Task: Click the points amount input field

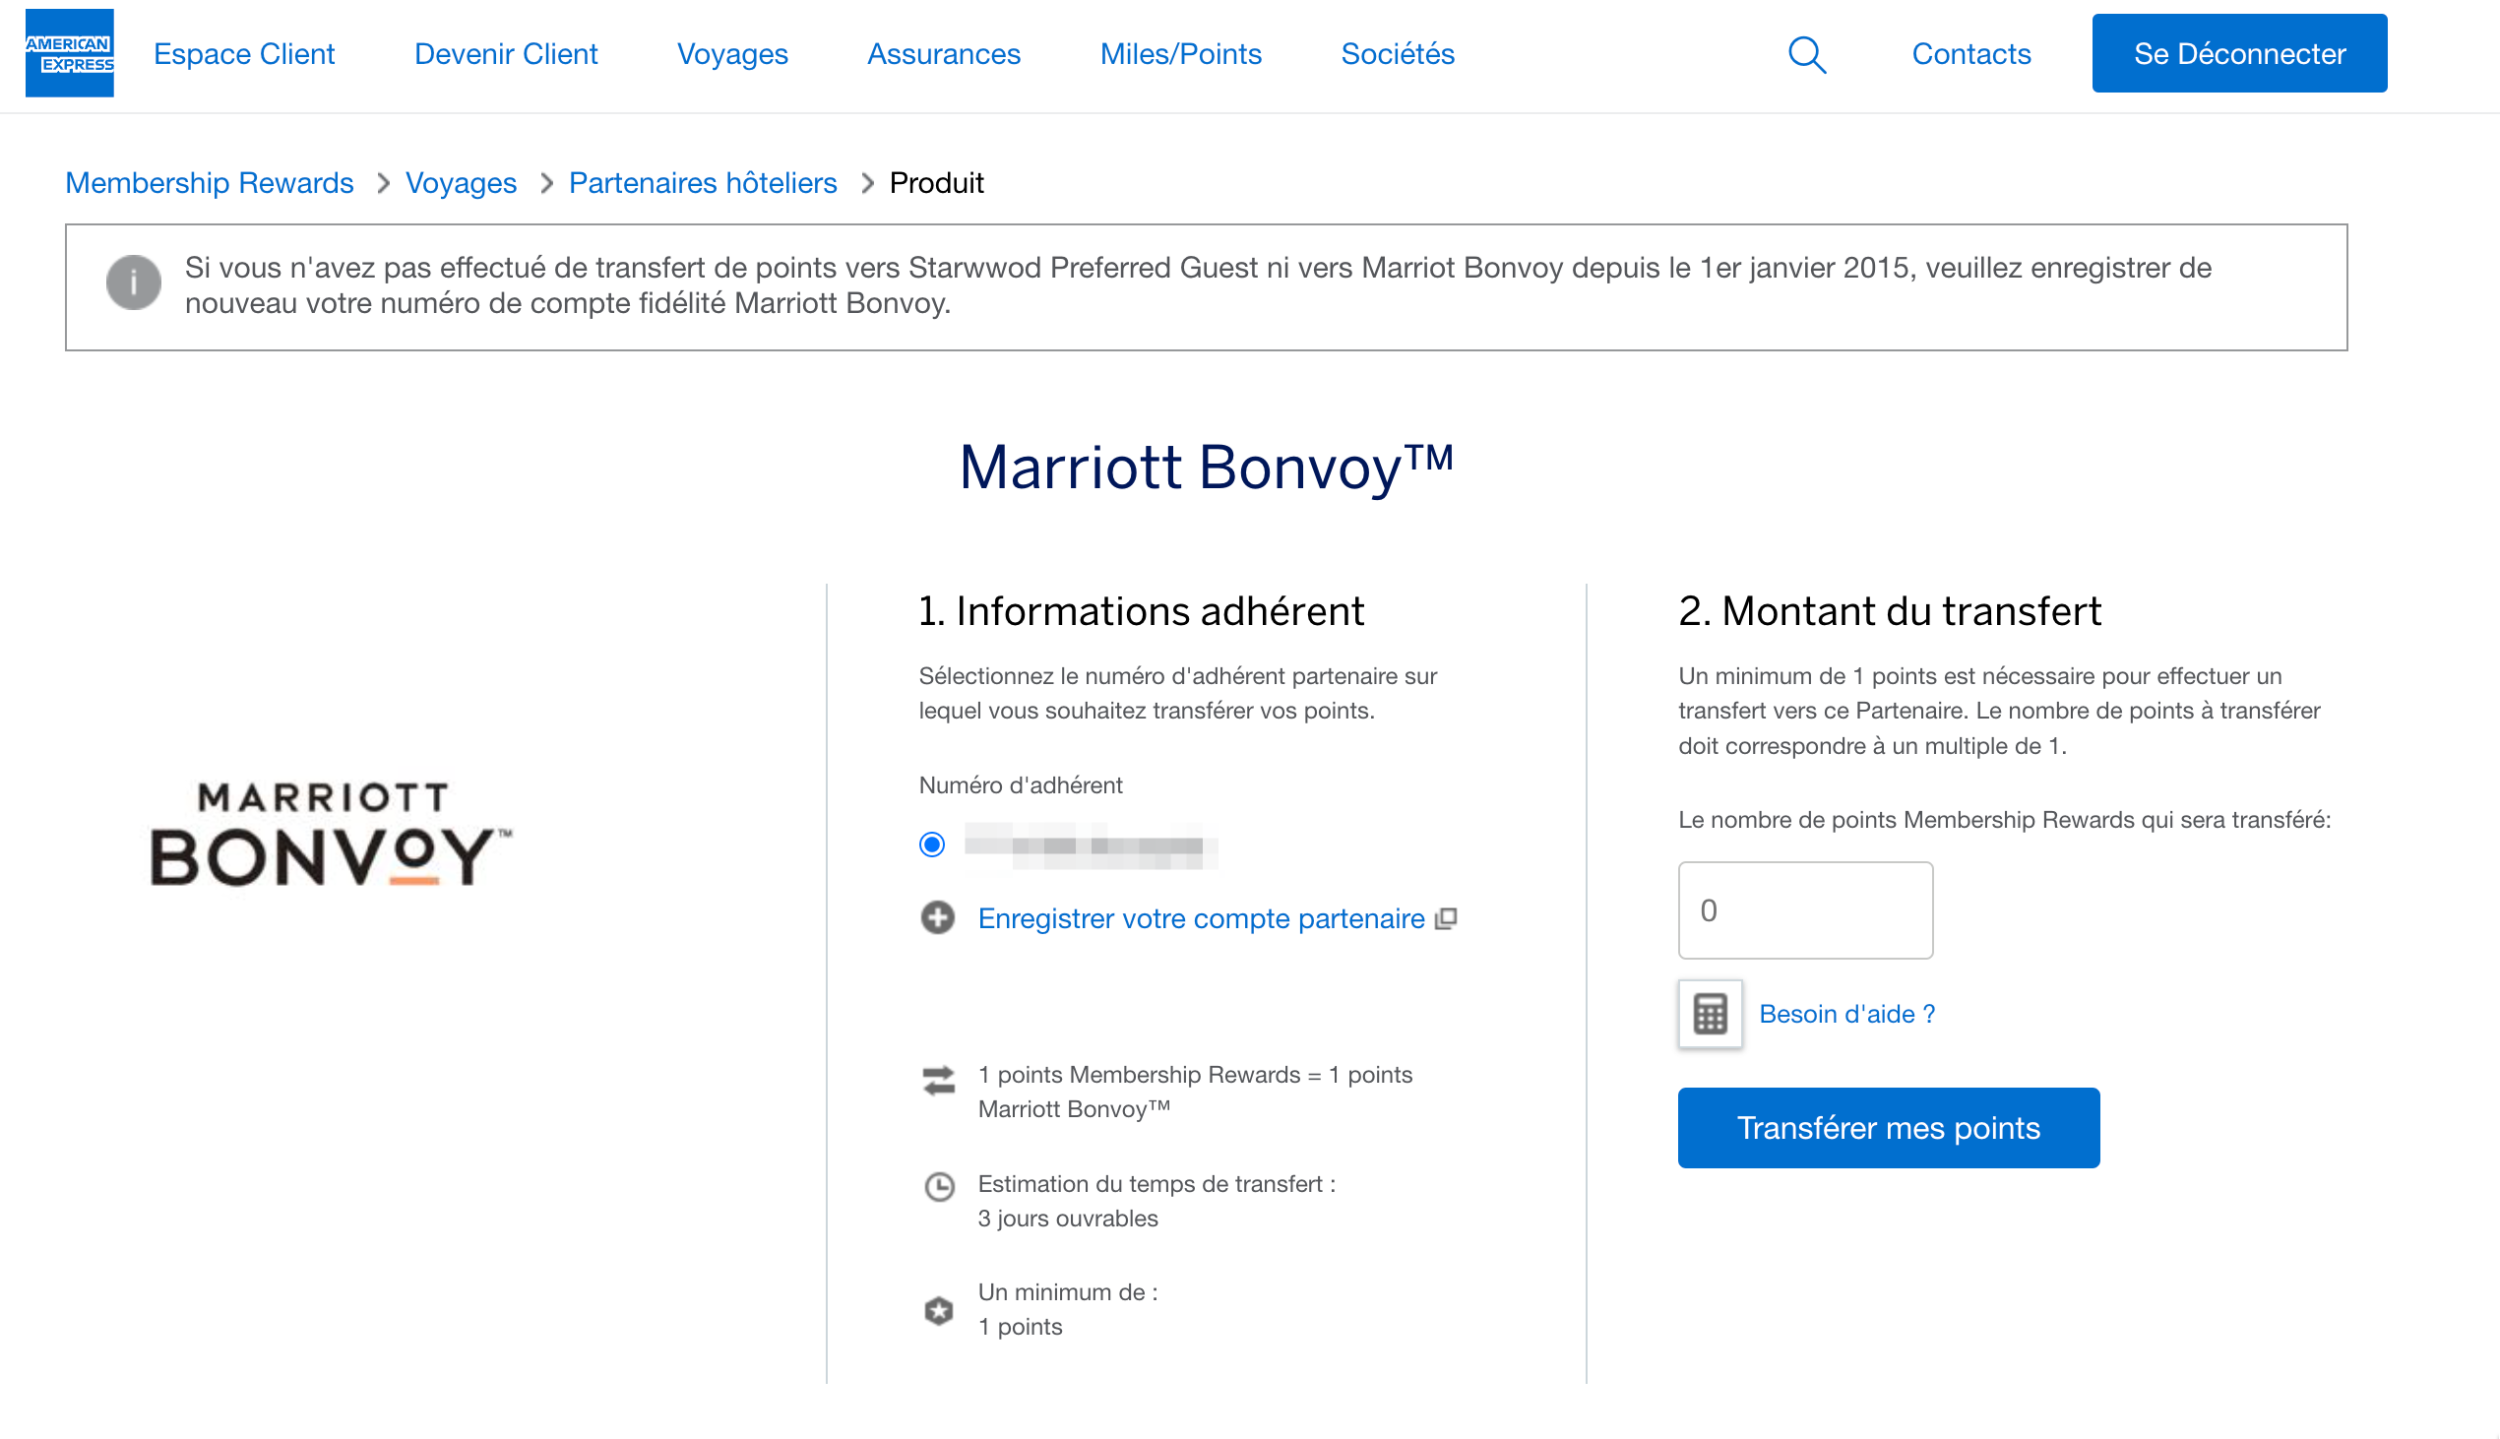Action: 1805,910
